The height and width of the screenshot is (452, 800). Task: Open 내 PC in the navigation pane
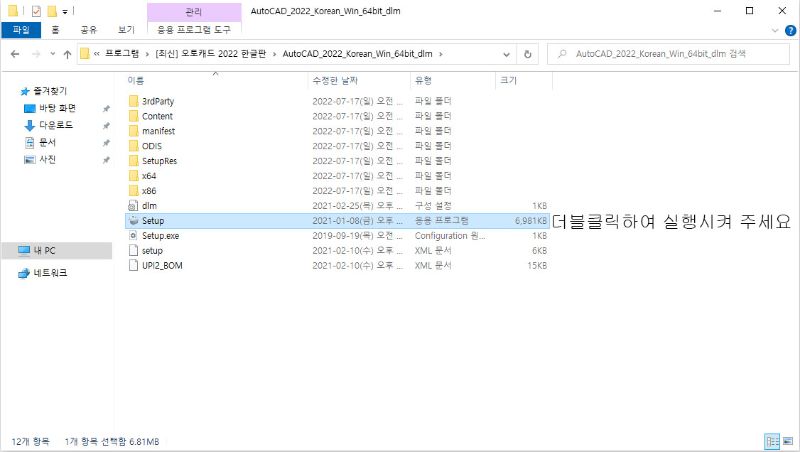tap(43, 249)
